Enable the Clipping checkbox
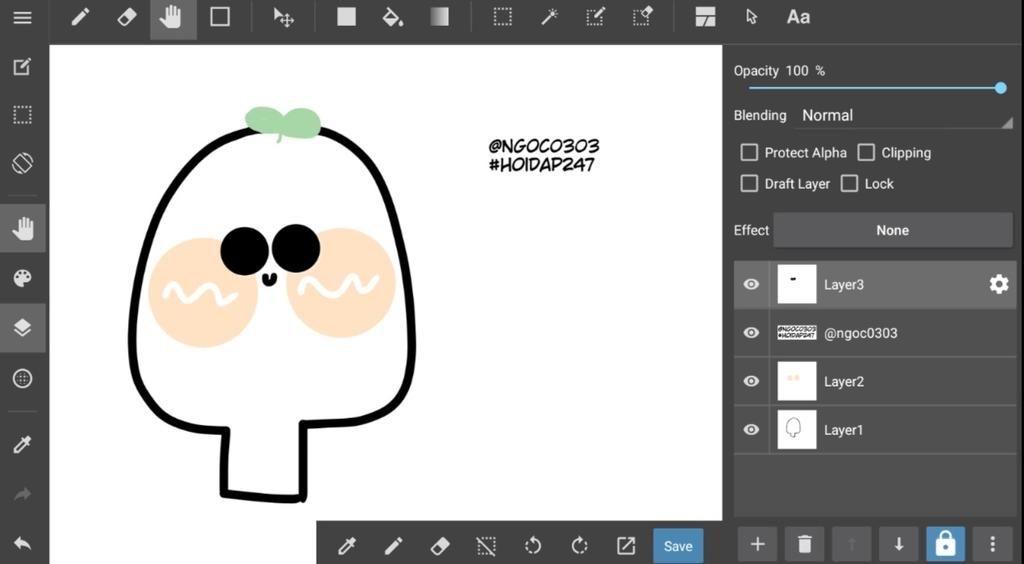This screenshot has height=564, width=1024. 865,153
